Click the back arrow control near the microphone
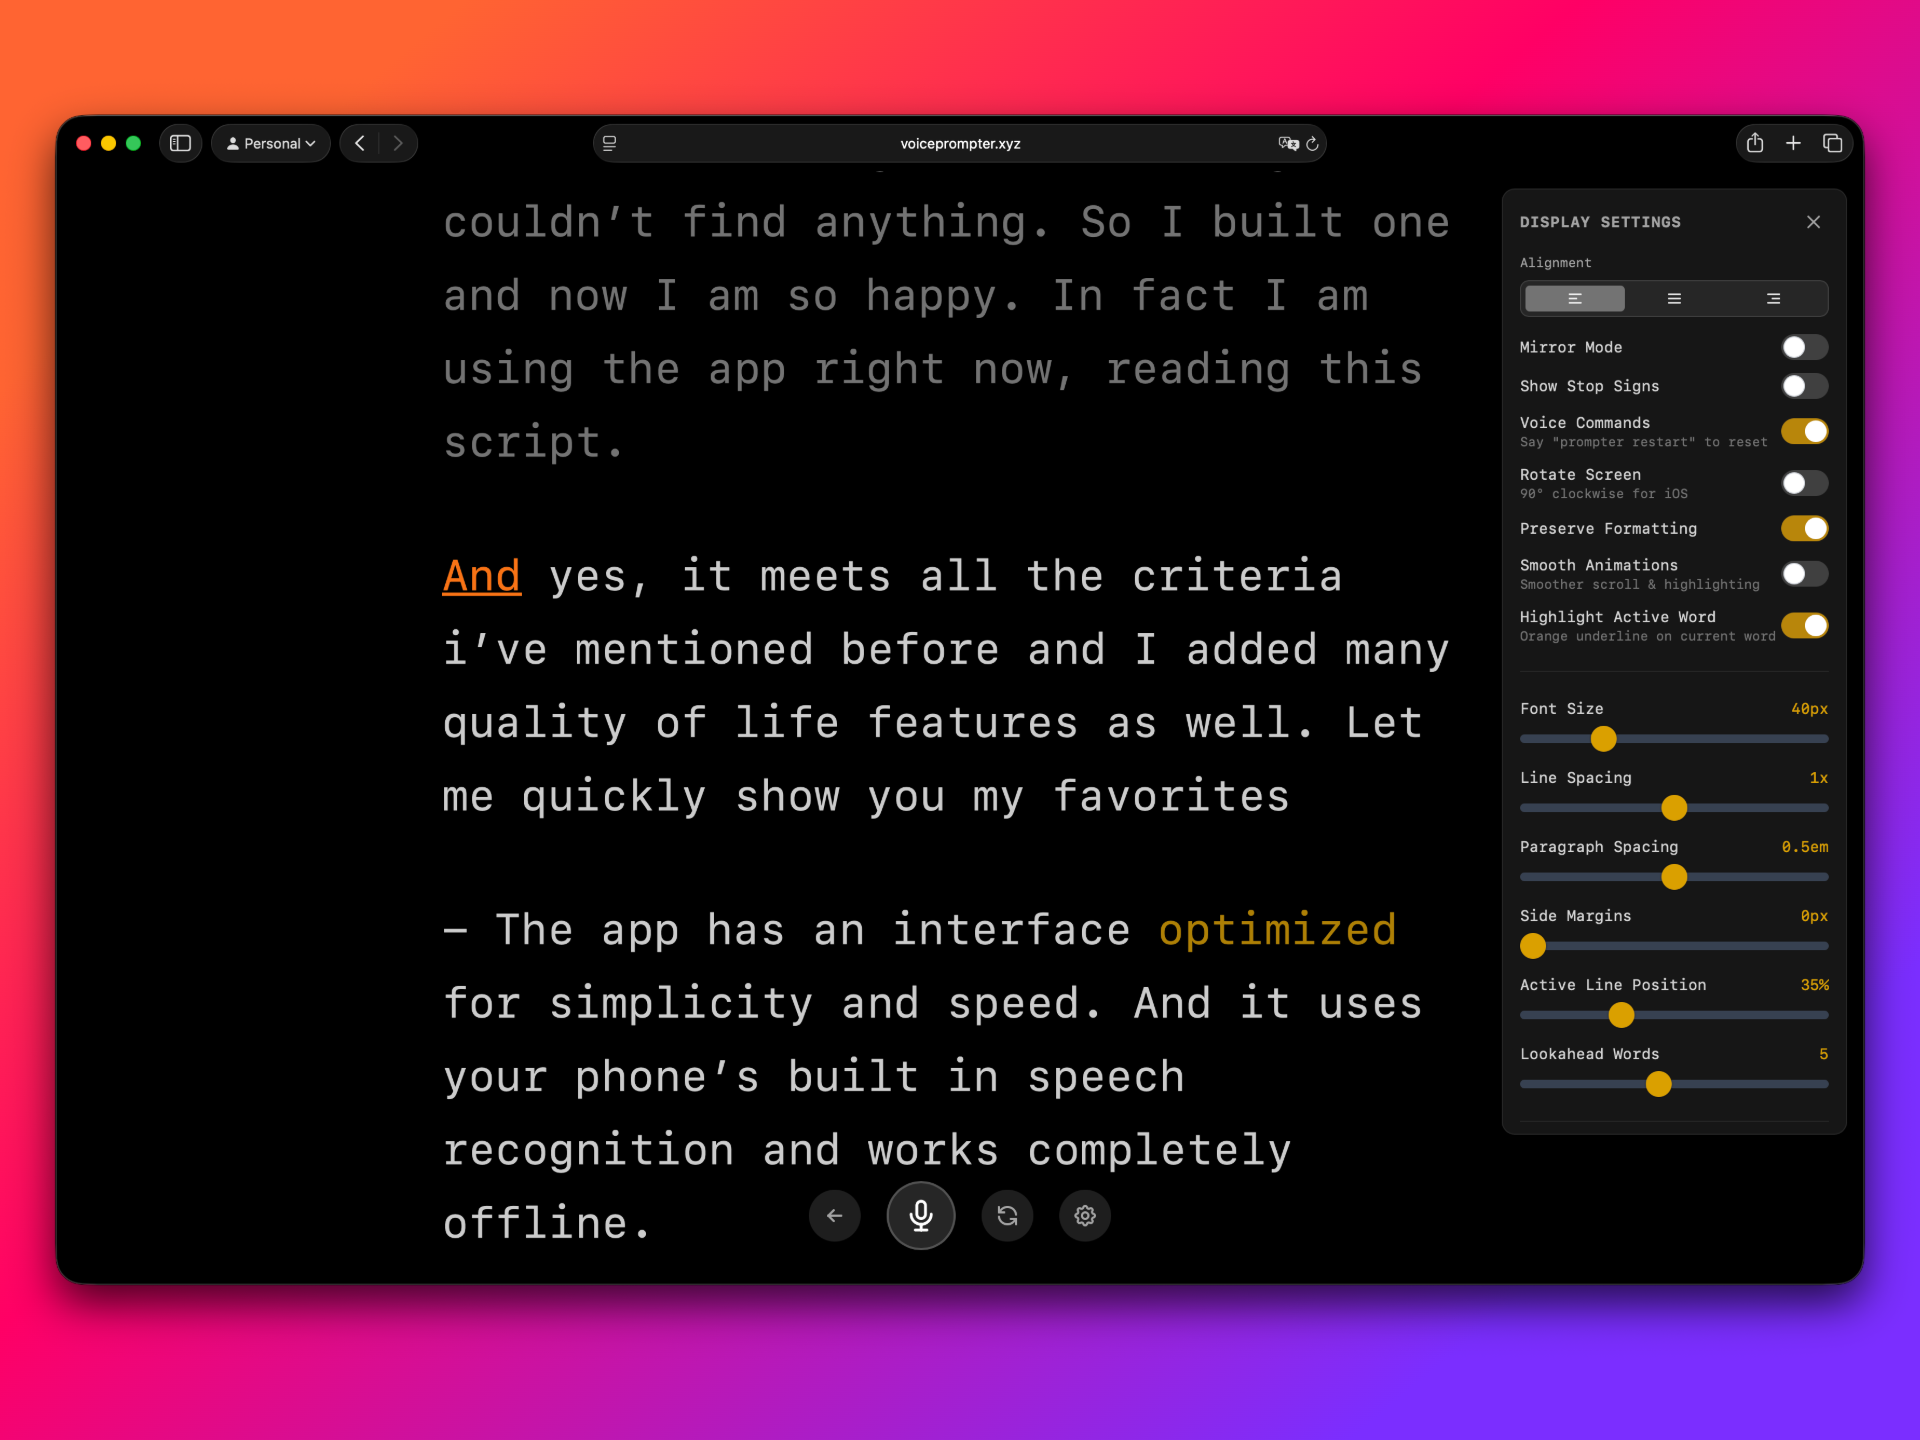This screenshot has height=1440, width=1920. [835, 1216]
